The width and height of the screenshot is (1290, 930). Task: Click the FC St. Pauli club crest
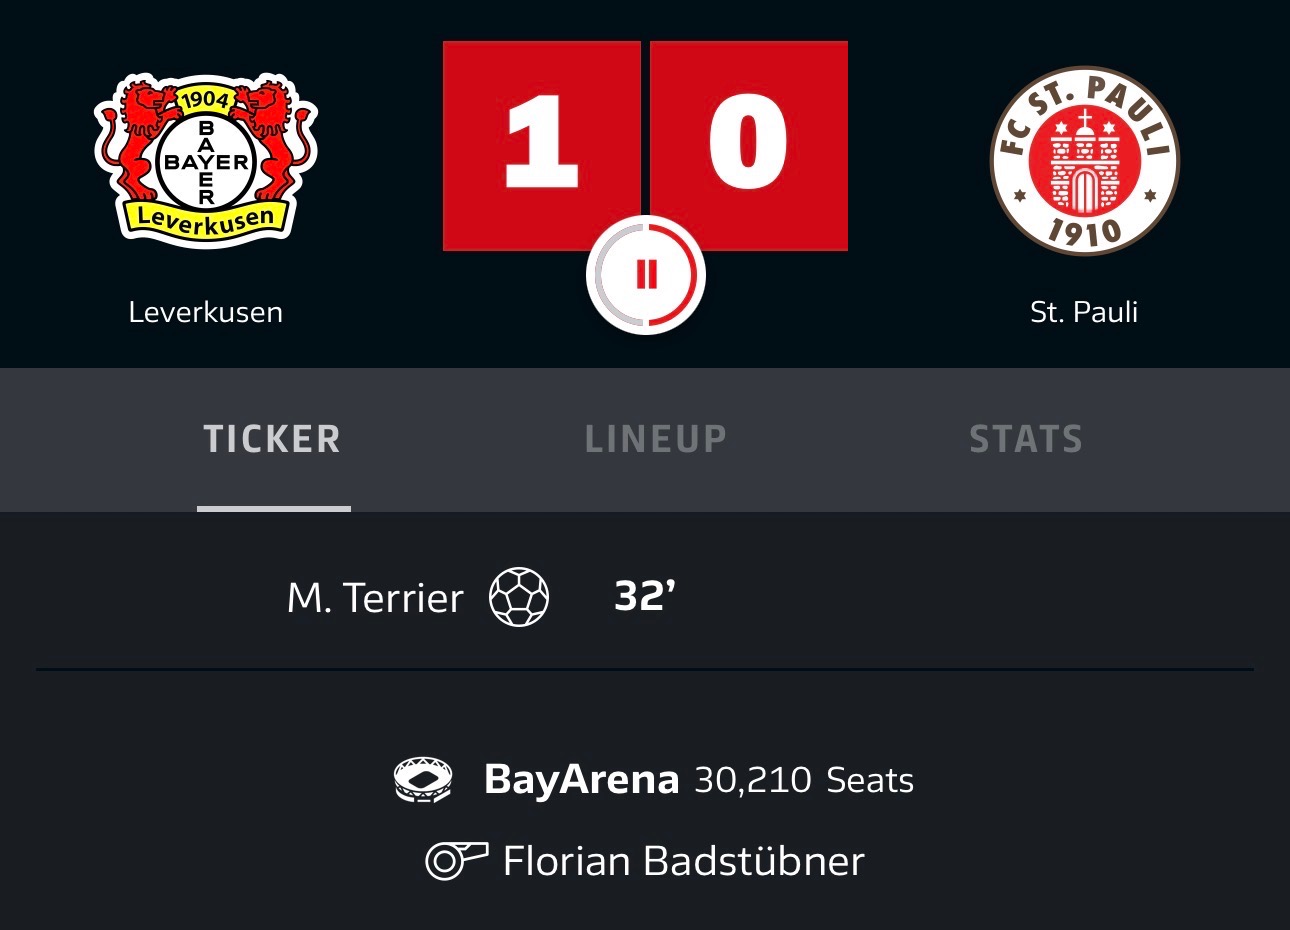pos(1085,160)
